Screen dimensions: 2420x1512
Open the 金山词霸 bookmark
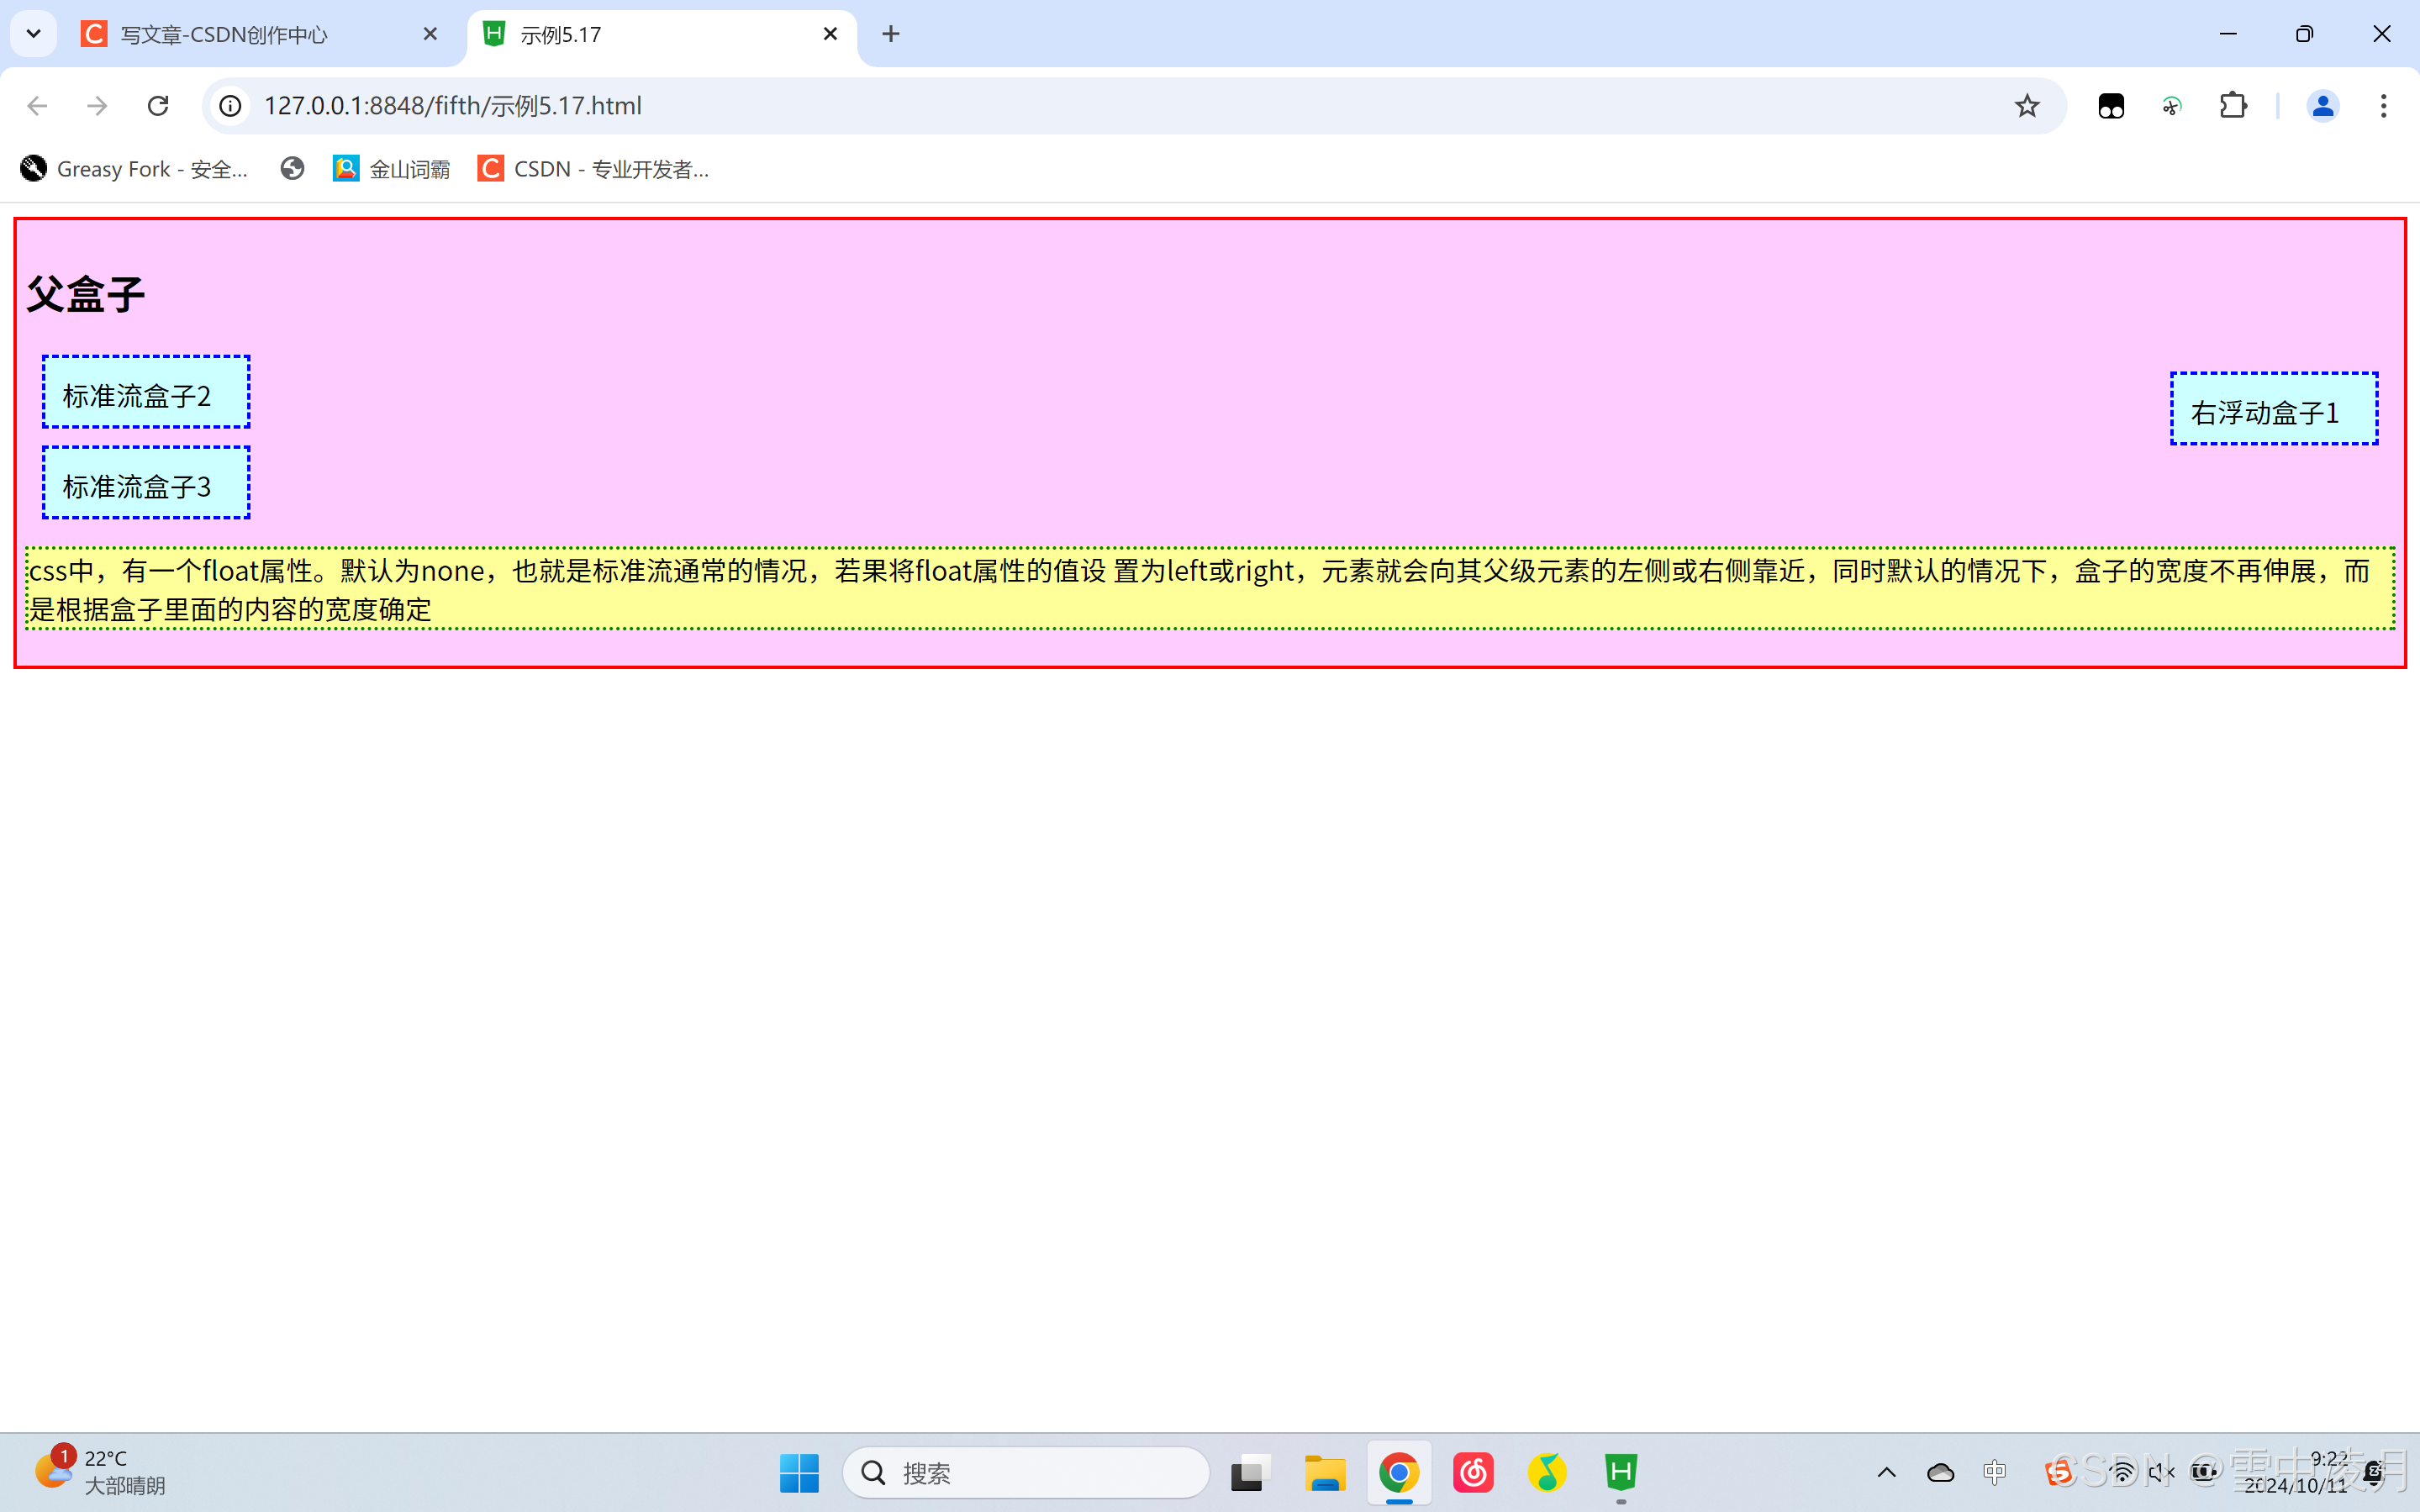click(x=392, y=169)
